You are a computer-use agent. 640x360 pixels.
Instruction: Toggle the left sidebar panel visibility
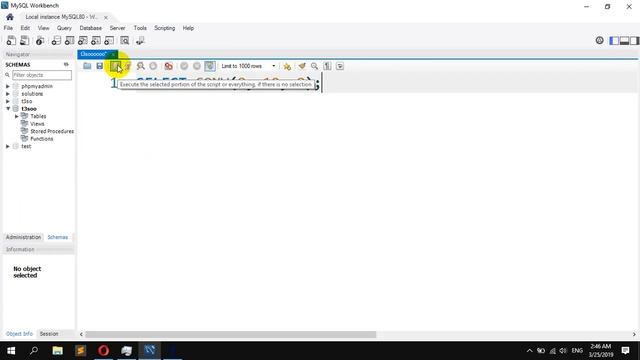click(614, 40)
